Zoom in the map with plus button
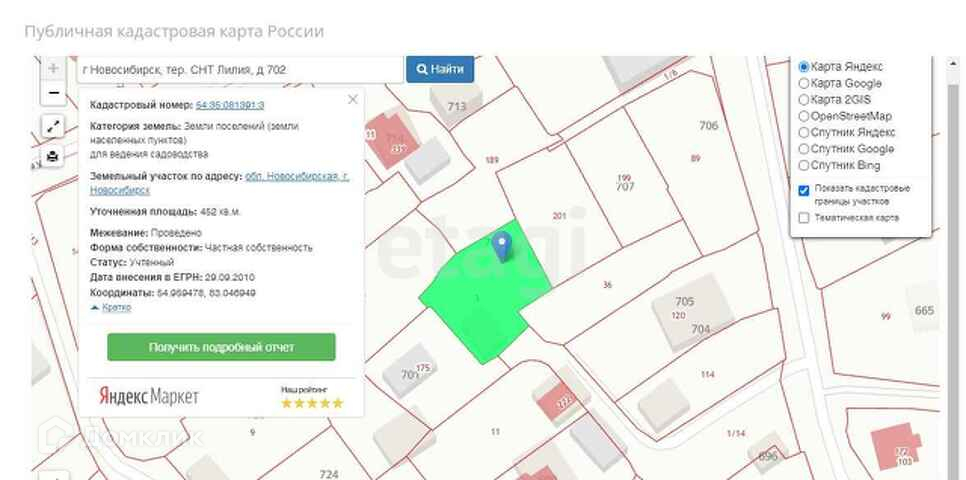966x480 pixels. point(54,68)
